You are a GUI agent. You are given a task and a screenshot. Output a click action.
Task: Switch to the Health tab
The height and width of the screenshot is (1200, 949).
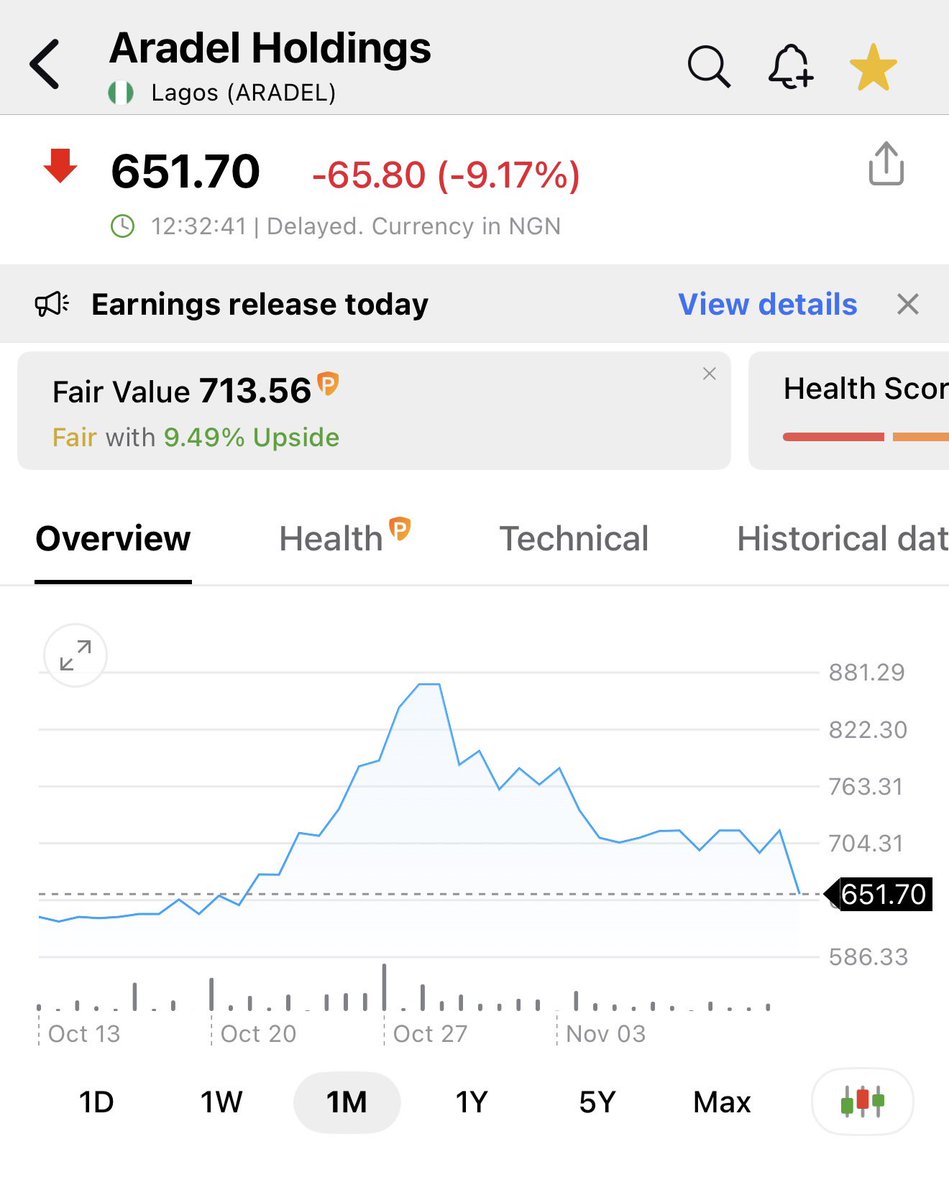point(345,538)
